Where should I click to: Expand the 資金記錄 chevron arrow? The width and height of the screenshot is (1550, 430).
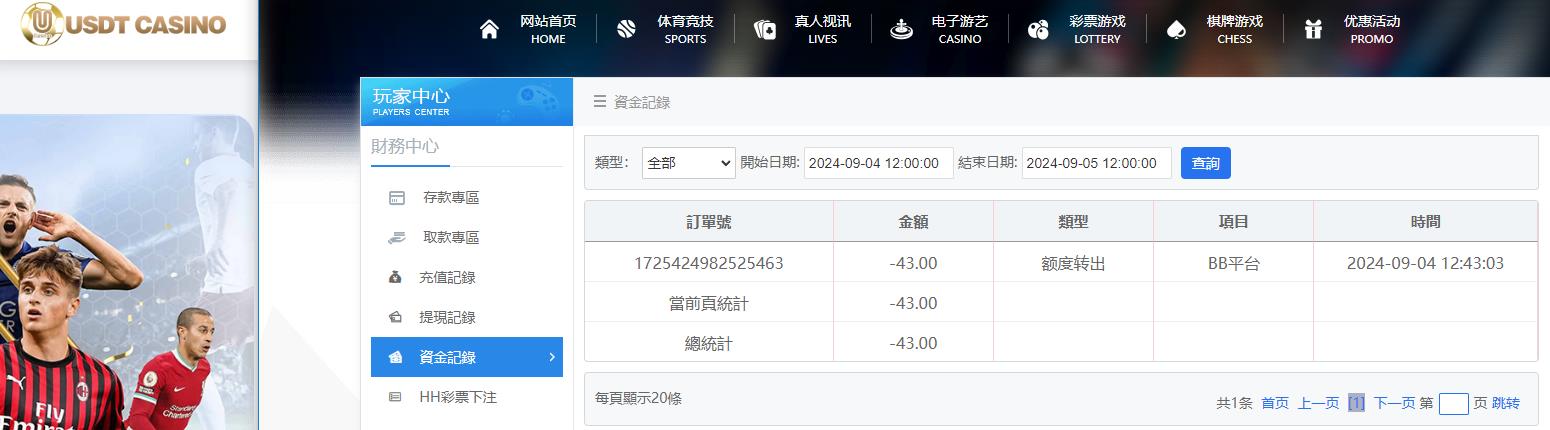point(552,357)
